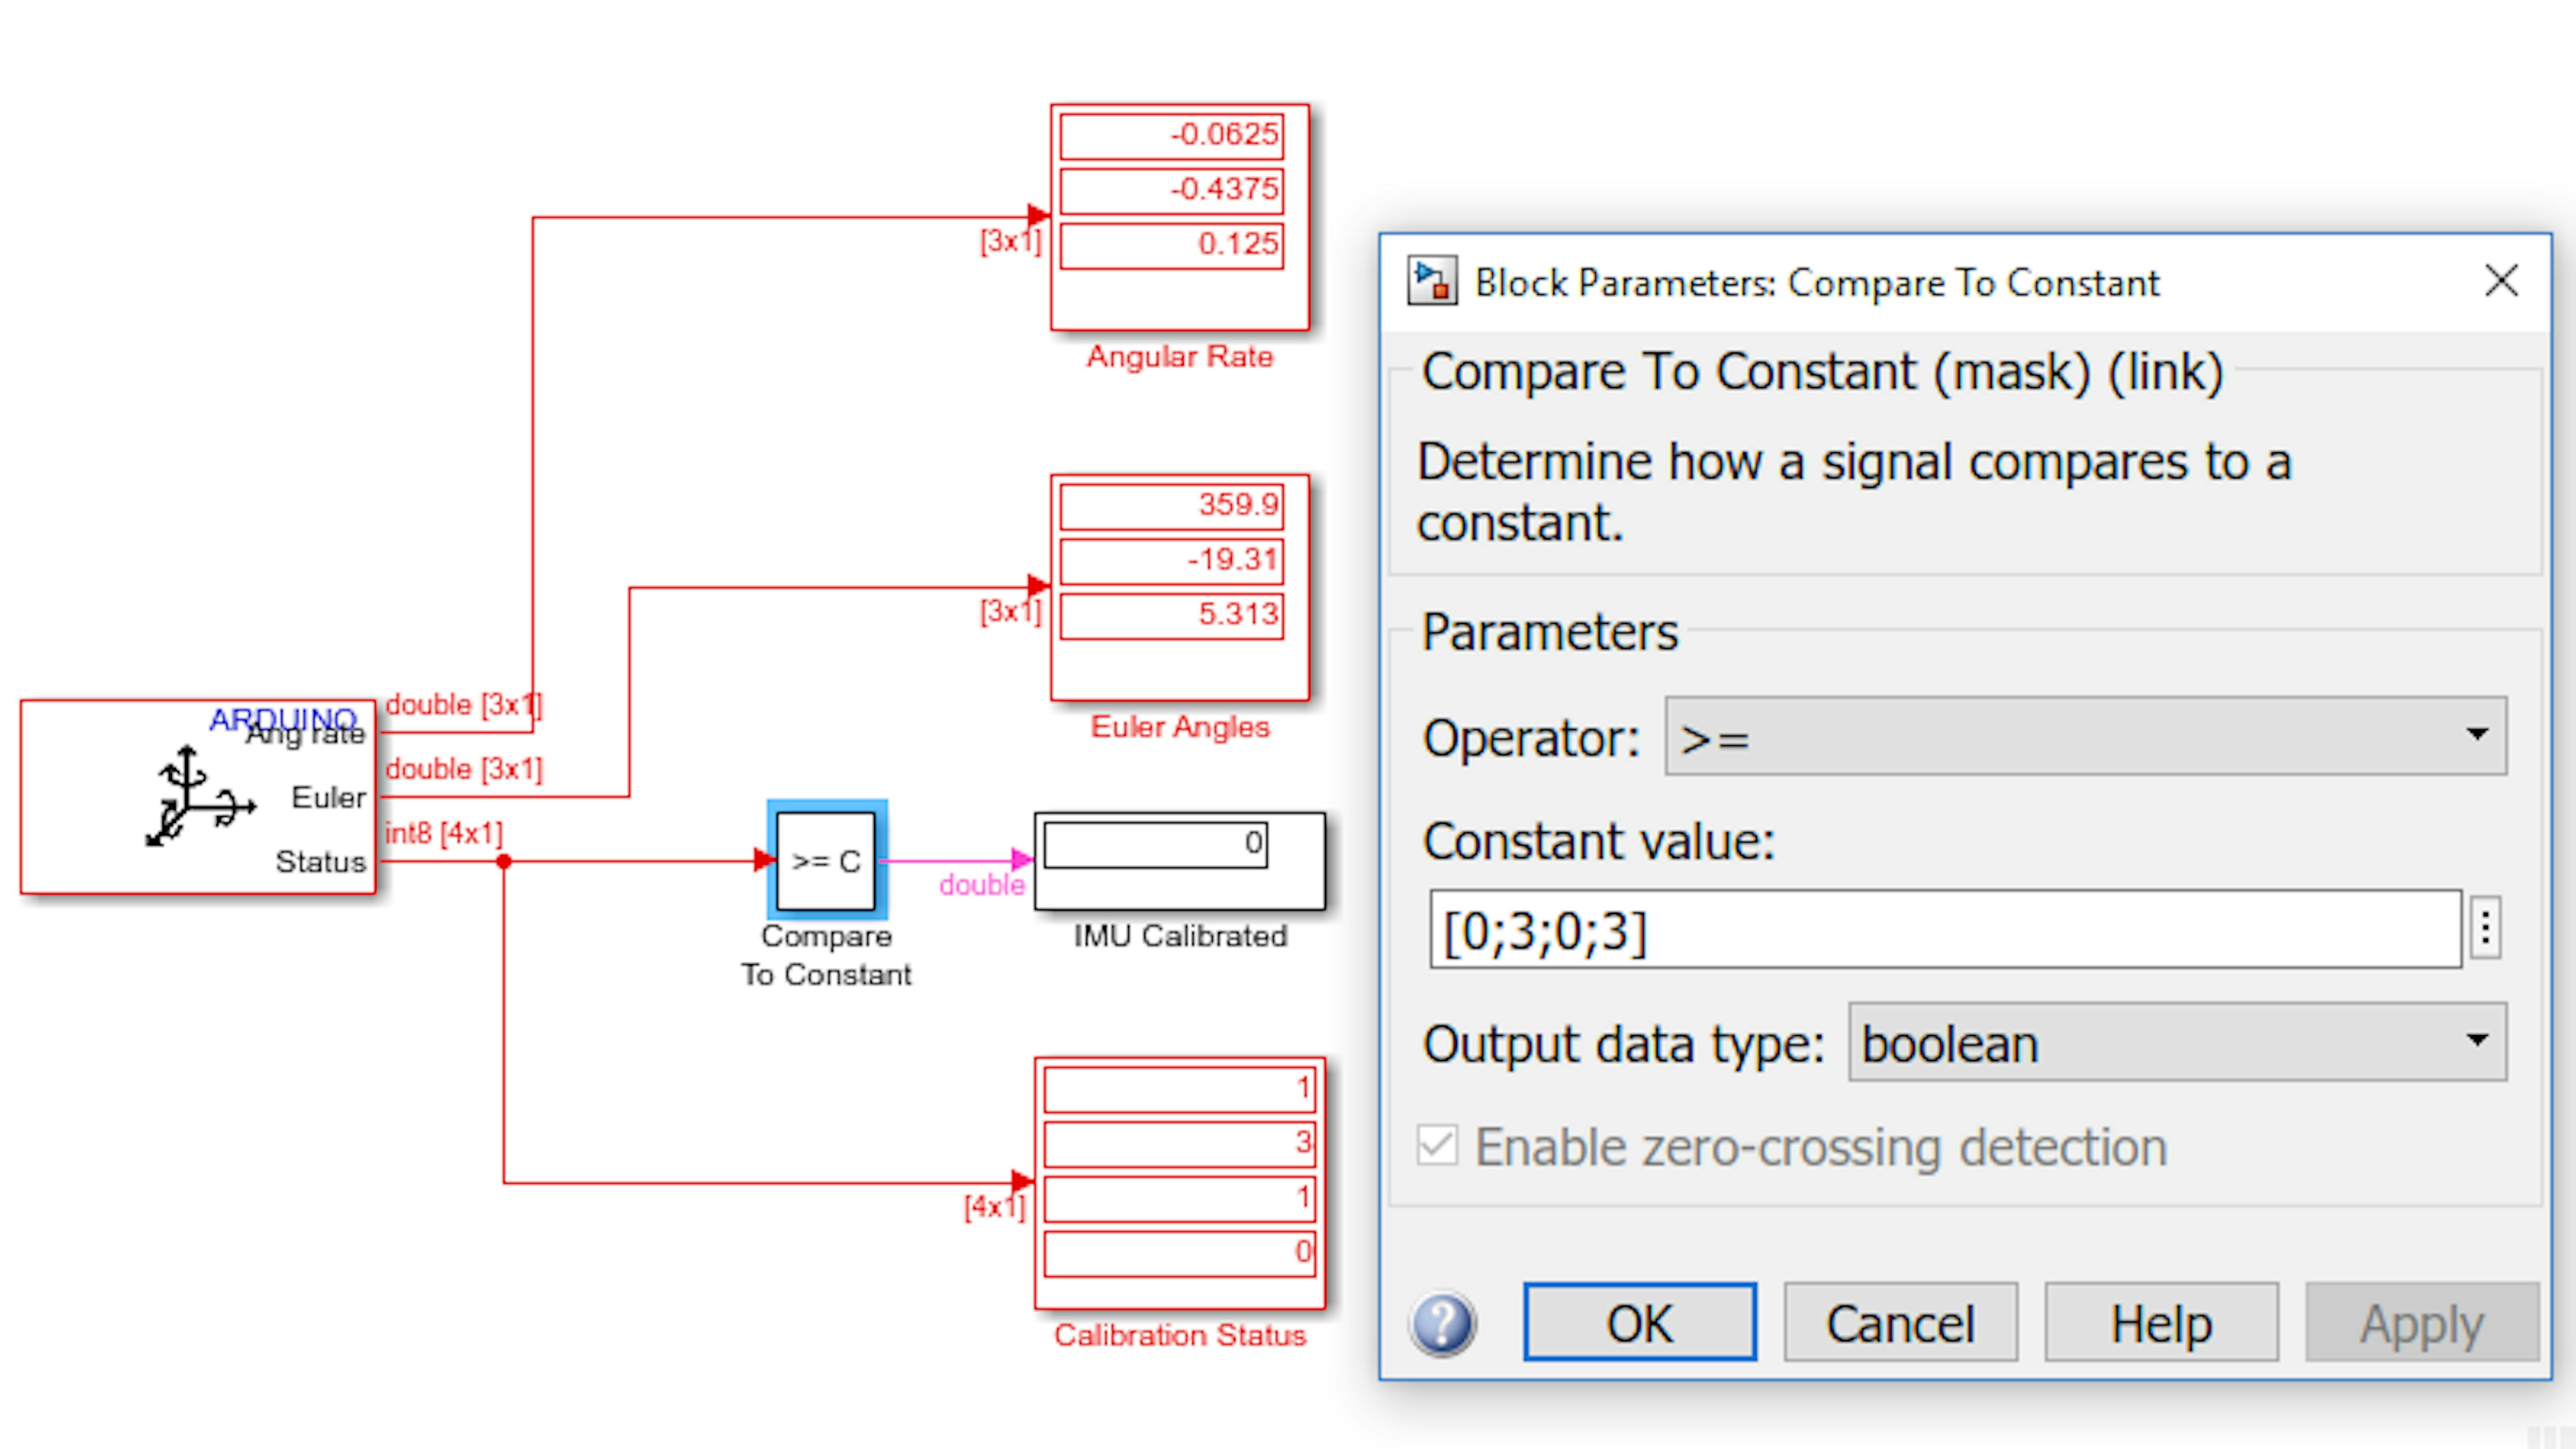Select the Compare To Constant block
The width and height of the screenshot is (2576, 1449).
[826, 860]
